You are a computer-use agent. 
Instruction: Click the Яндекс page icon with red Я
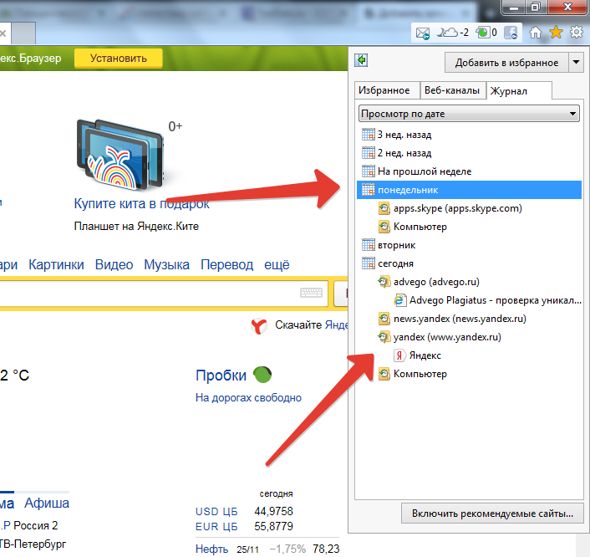[x=399, y=355]
